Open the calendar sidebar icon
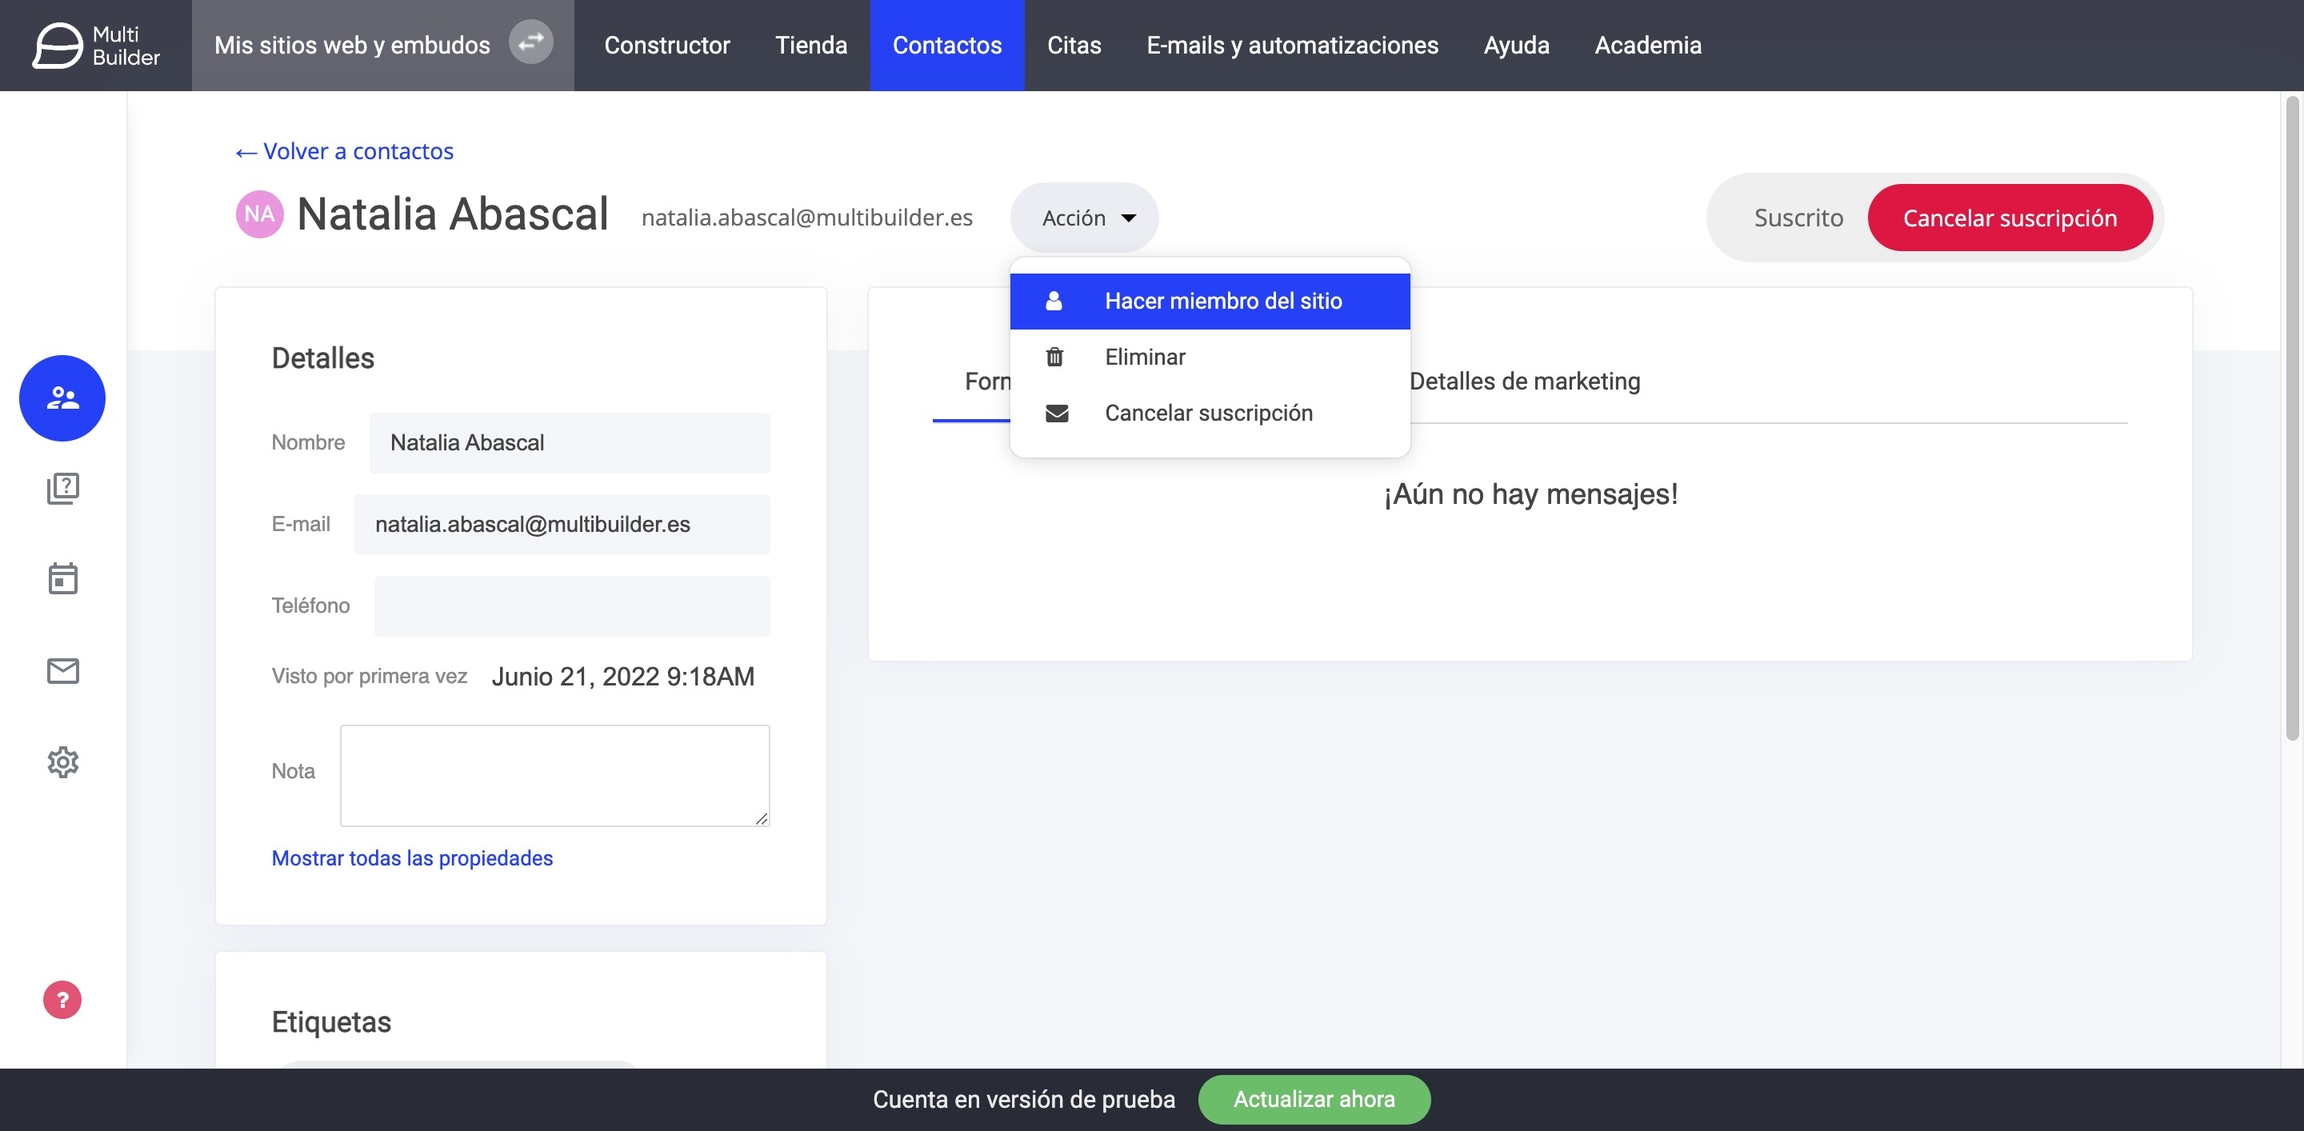 point(62,578)
